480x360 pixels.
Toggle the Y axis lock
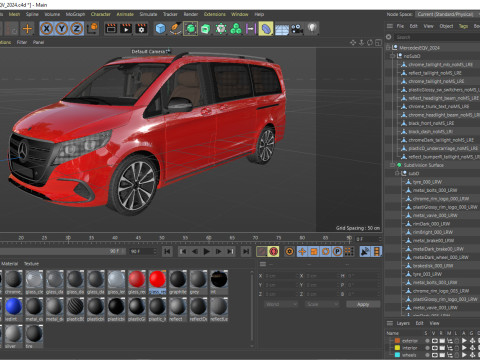tap(62, 29)
